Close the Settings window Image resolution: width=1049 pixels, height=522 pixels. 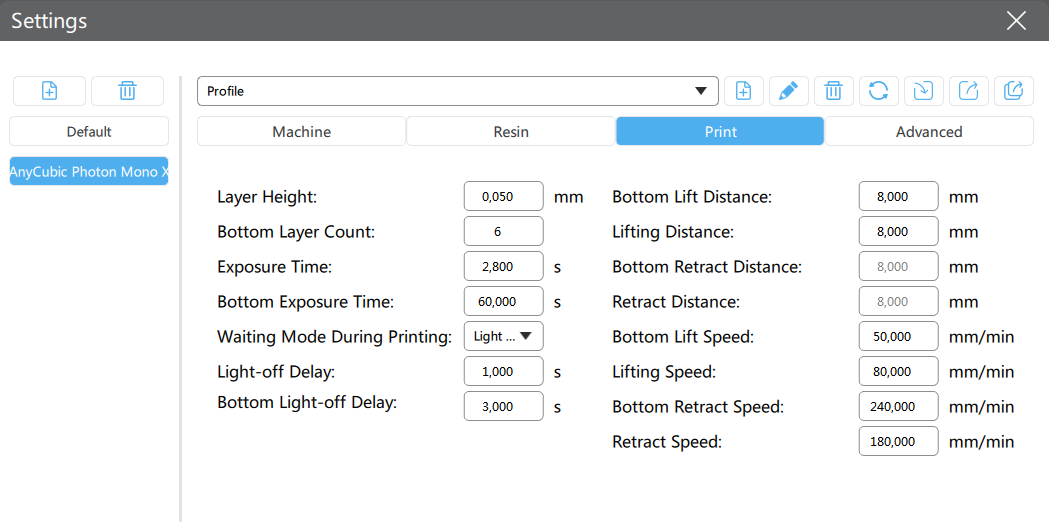coord(1016,21)
